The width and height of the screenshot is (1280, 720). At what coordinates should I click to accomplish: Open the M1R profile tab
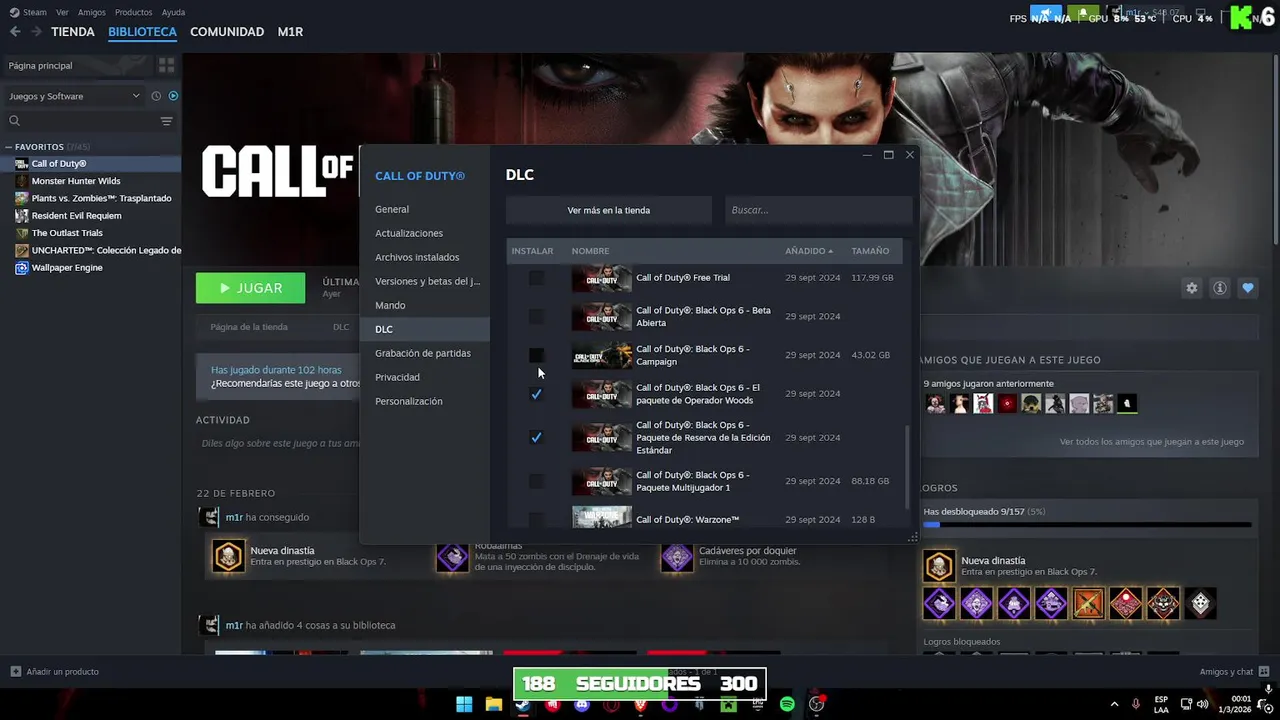click(290, 32)
